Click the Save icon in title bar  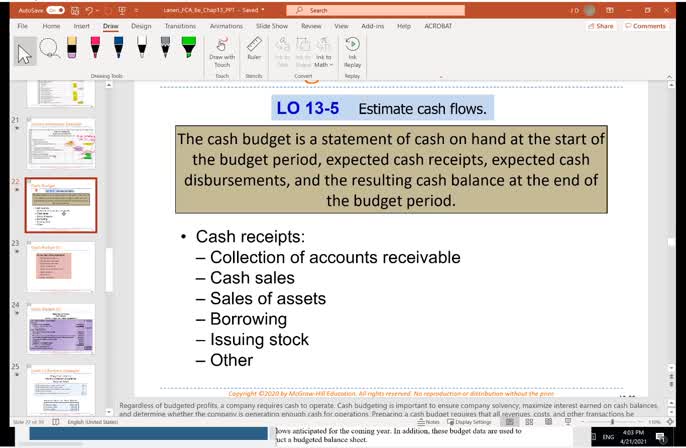(75, 10)
